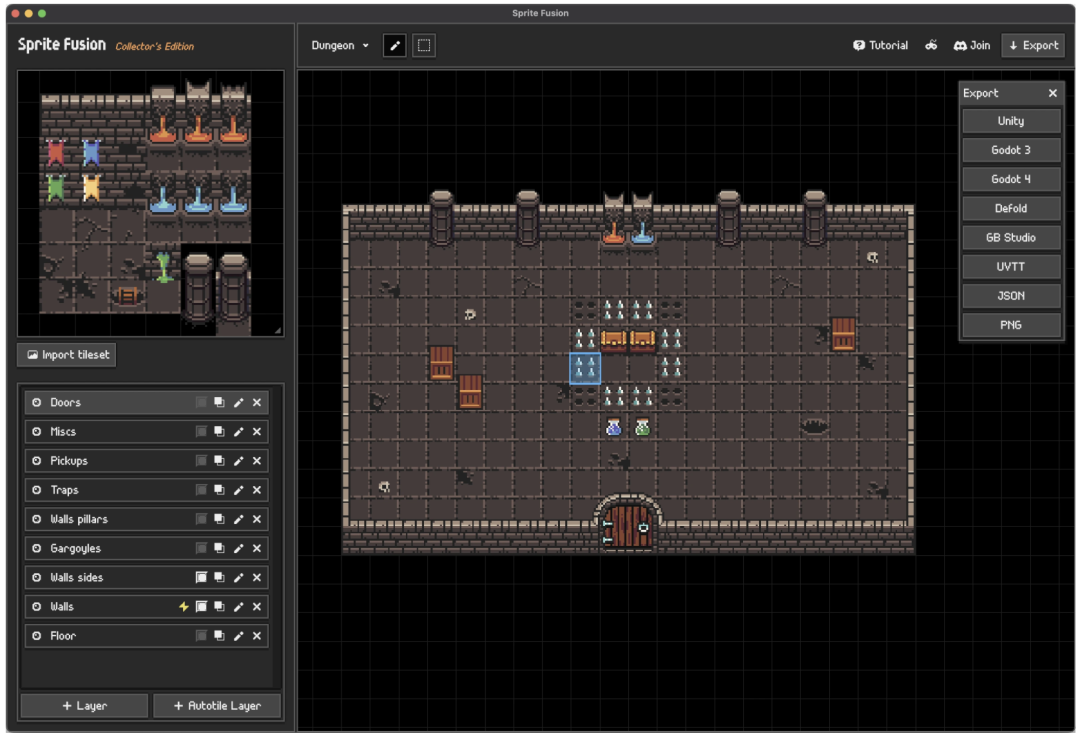Click the wooden door on the map
Viewport: 1080px width, 740px height.
point(627,524)
